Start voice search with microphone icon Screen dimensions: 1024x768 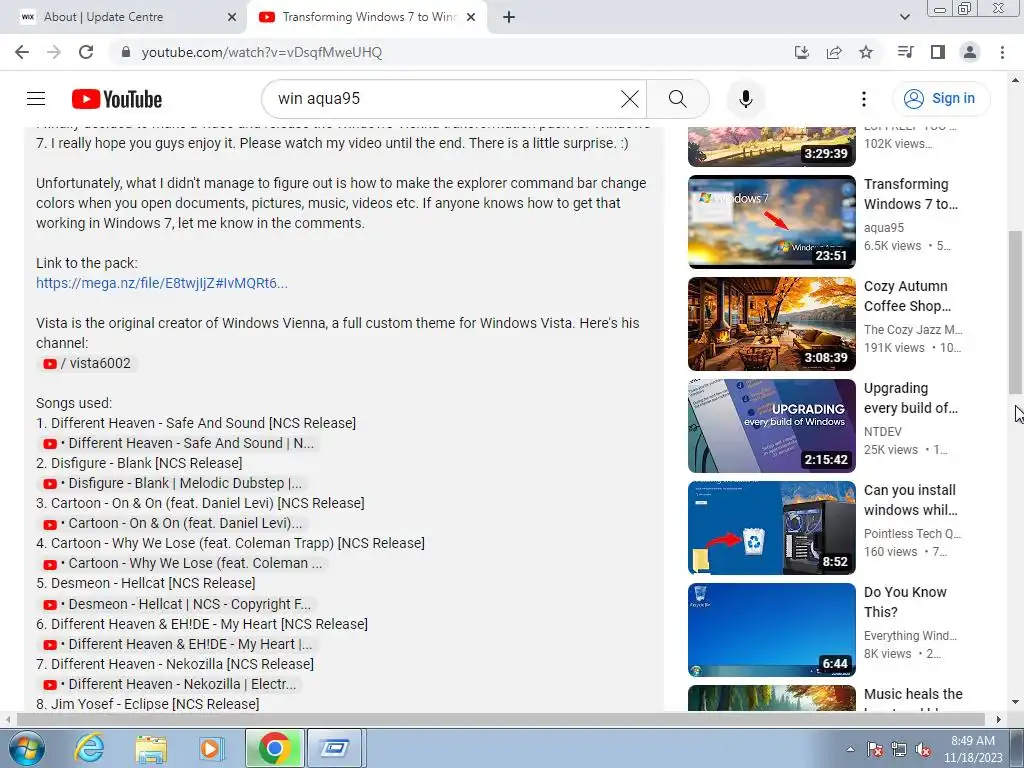[x=746, y=99]
